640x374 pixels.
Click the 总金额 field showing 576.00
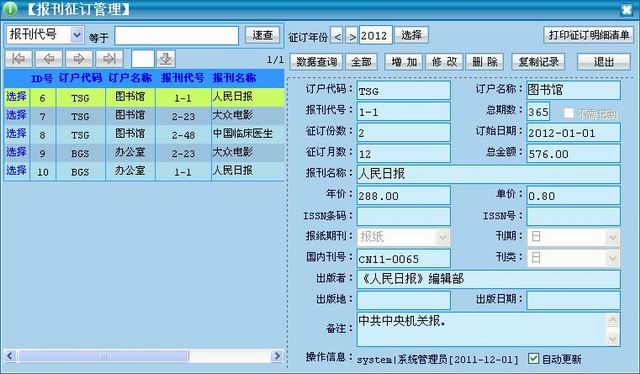pyautogui.click(x=573, y=154)
